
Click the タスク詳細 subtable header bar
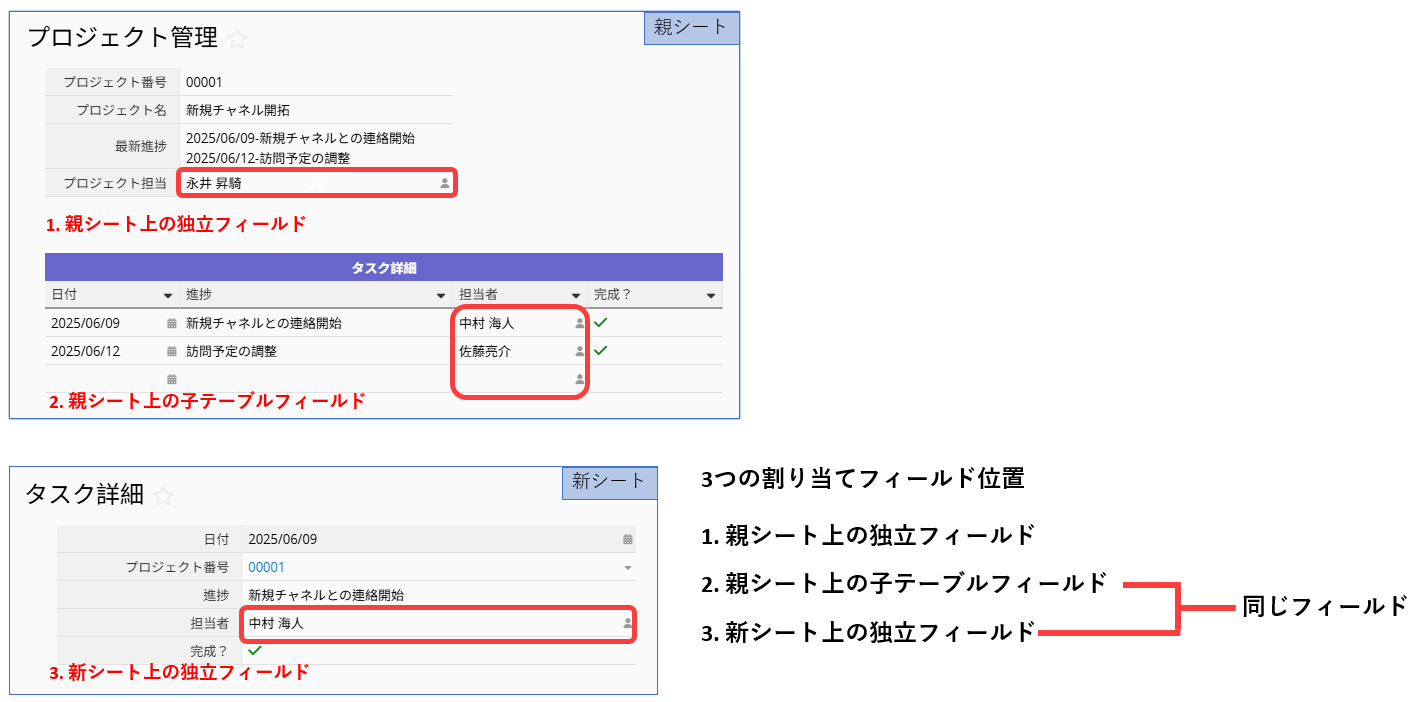(x=383, y=267)
